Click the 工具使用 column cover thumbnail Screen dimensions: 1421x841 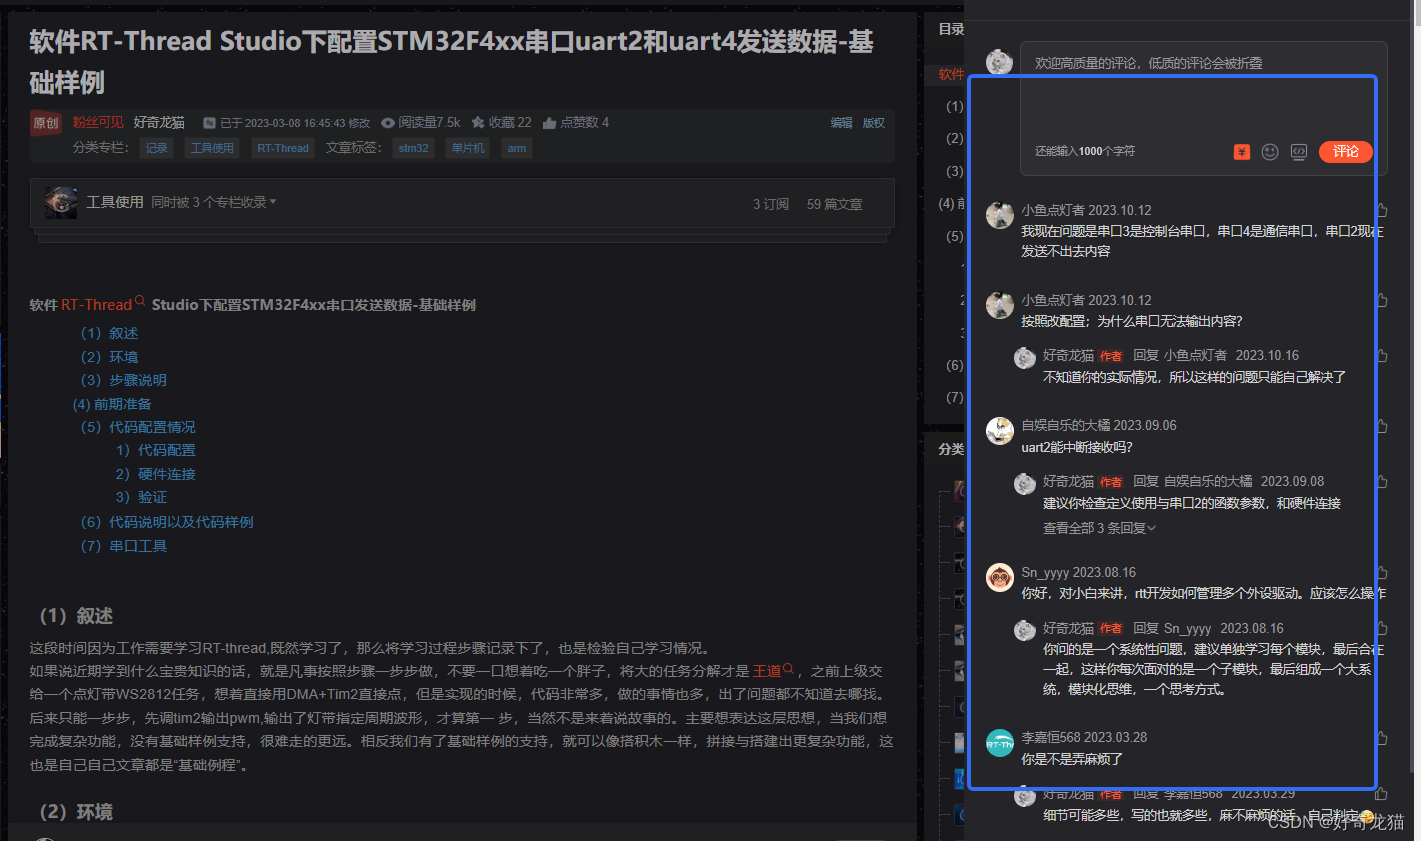click(x=61, y=202)
